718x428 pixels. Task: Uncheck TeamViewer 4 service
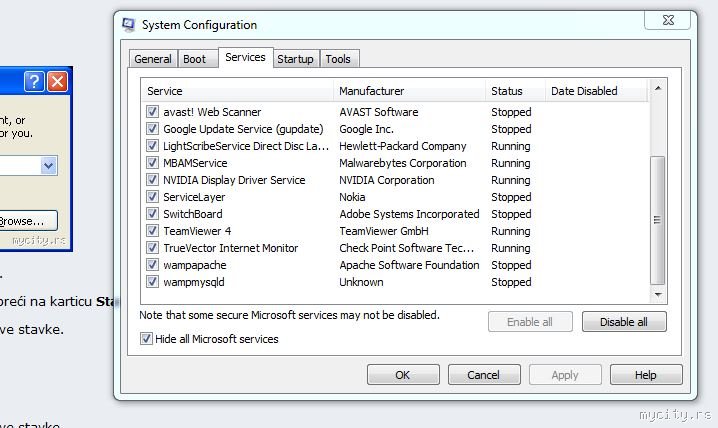click(x=152, y=230)
